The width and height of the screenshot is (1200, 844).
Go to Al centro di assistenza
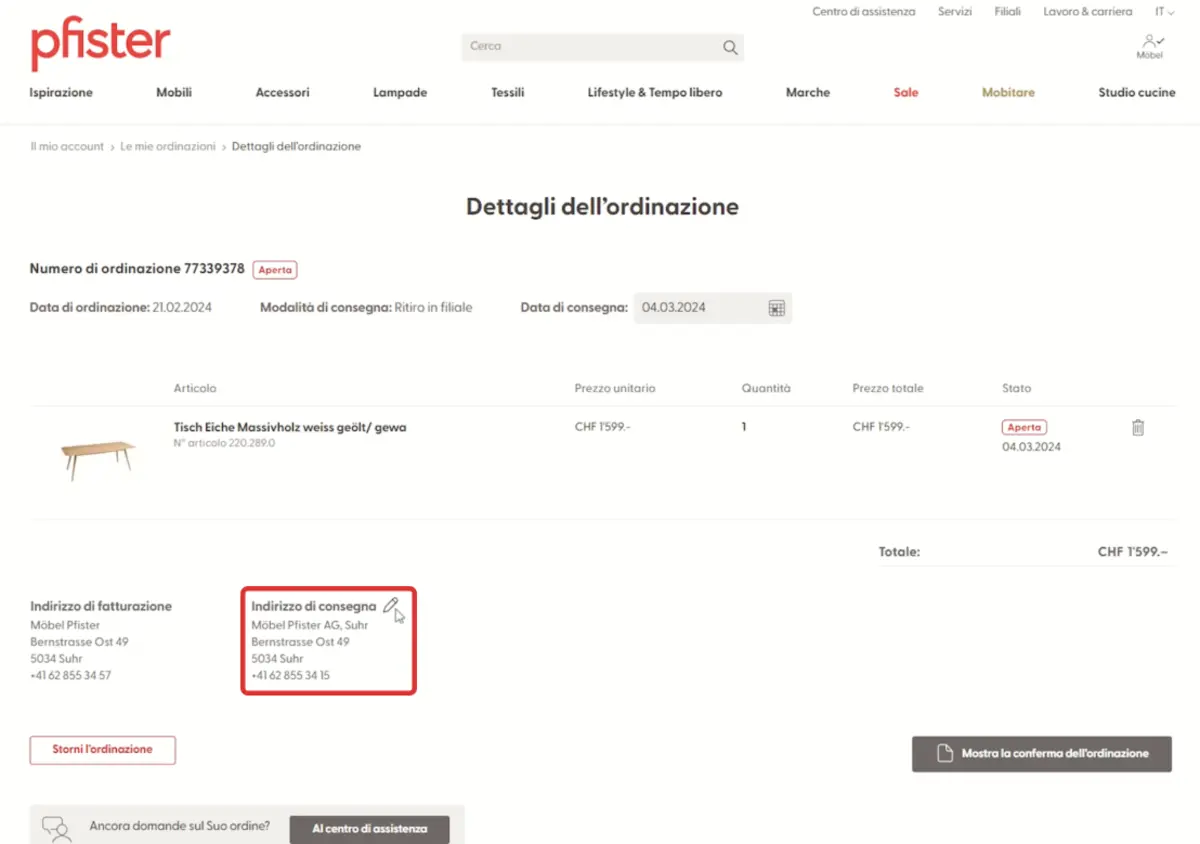pos(369,829)
